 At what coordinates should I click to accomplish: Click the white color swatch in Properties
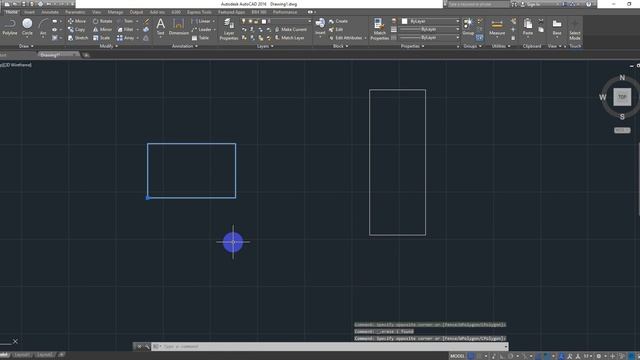coord(404,21)
